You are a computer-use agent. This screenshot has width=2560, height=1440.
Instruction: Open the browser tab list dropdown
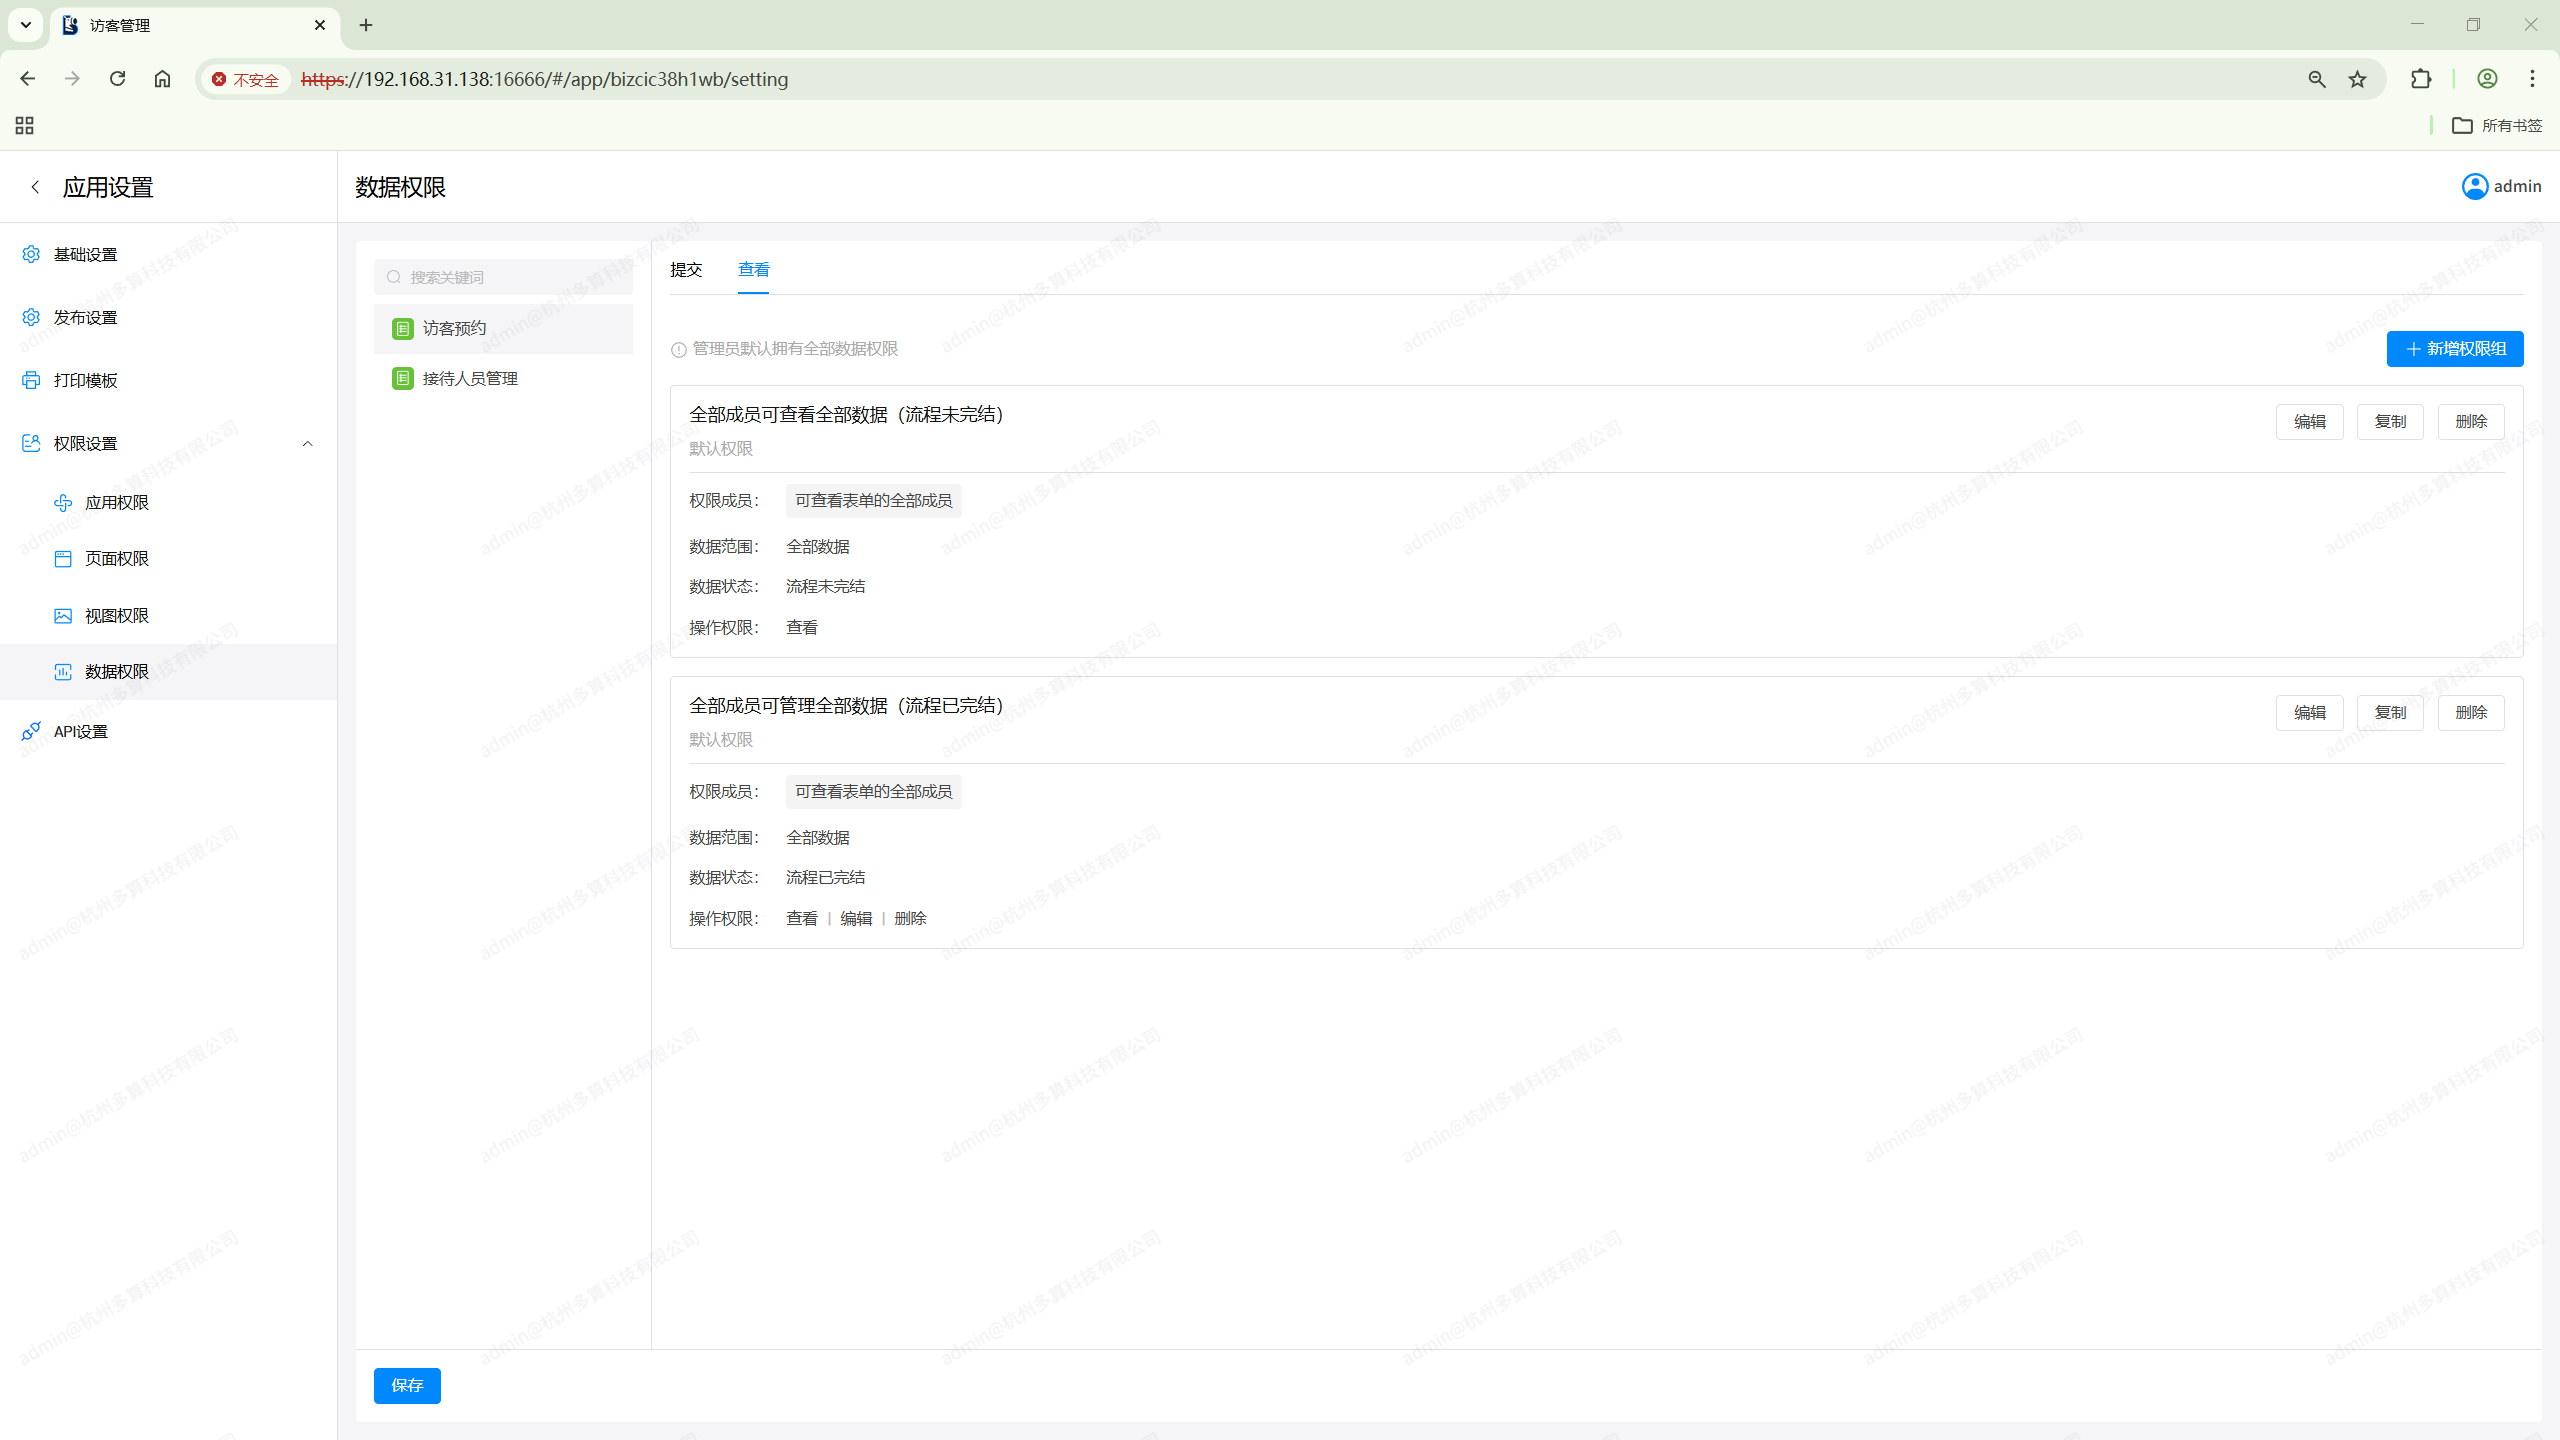[26, 25]
